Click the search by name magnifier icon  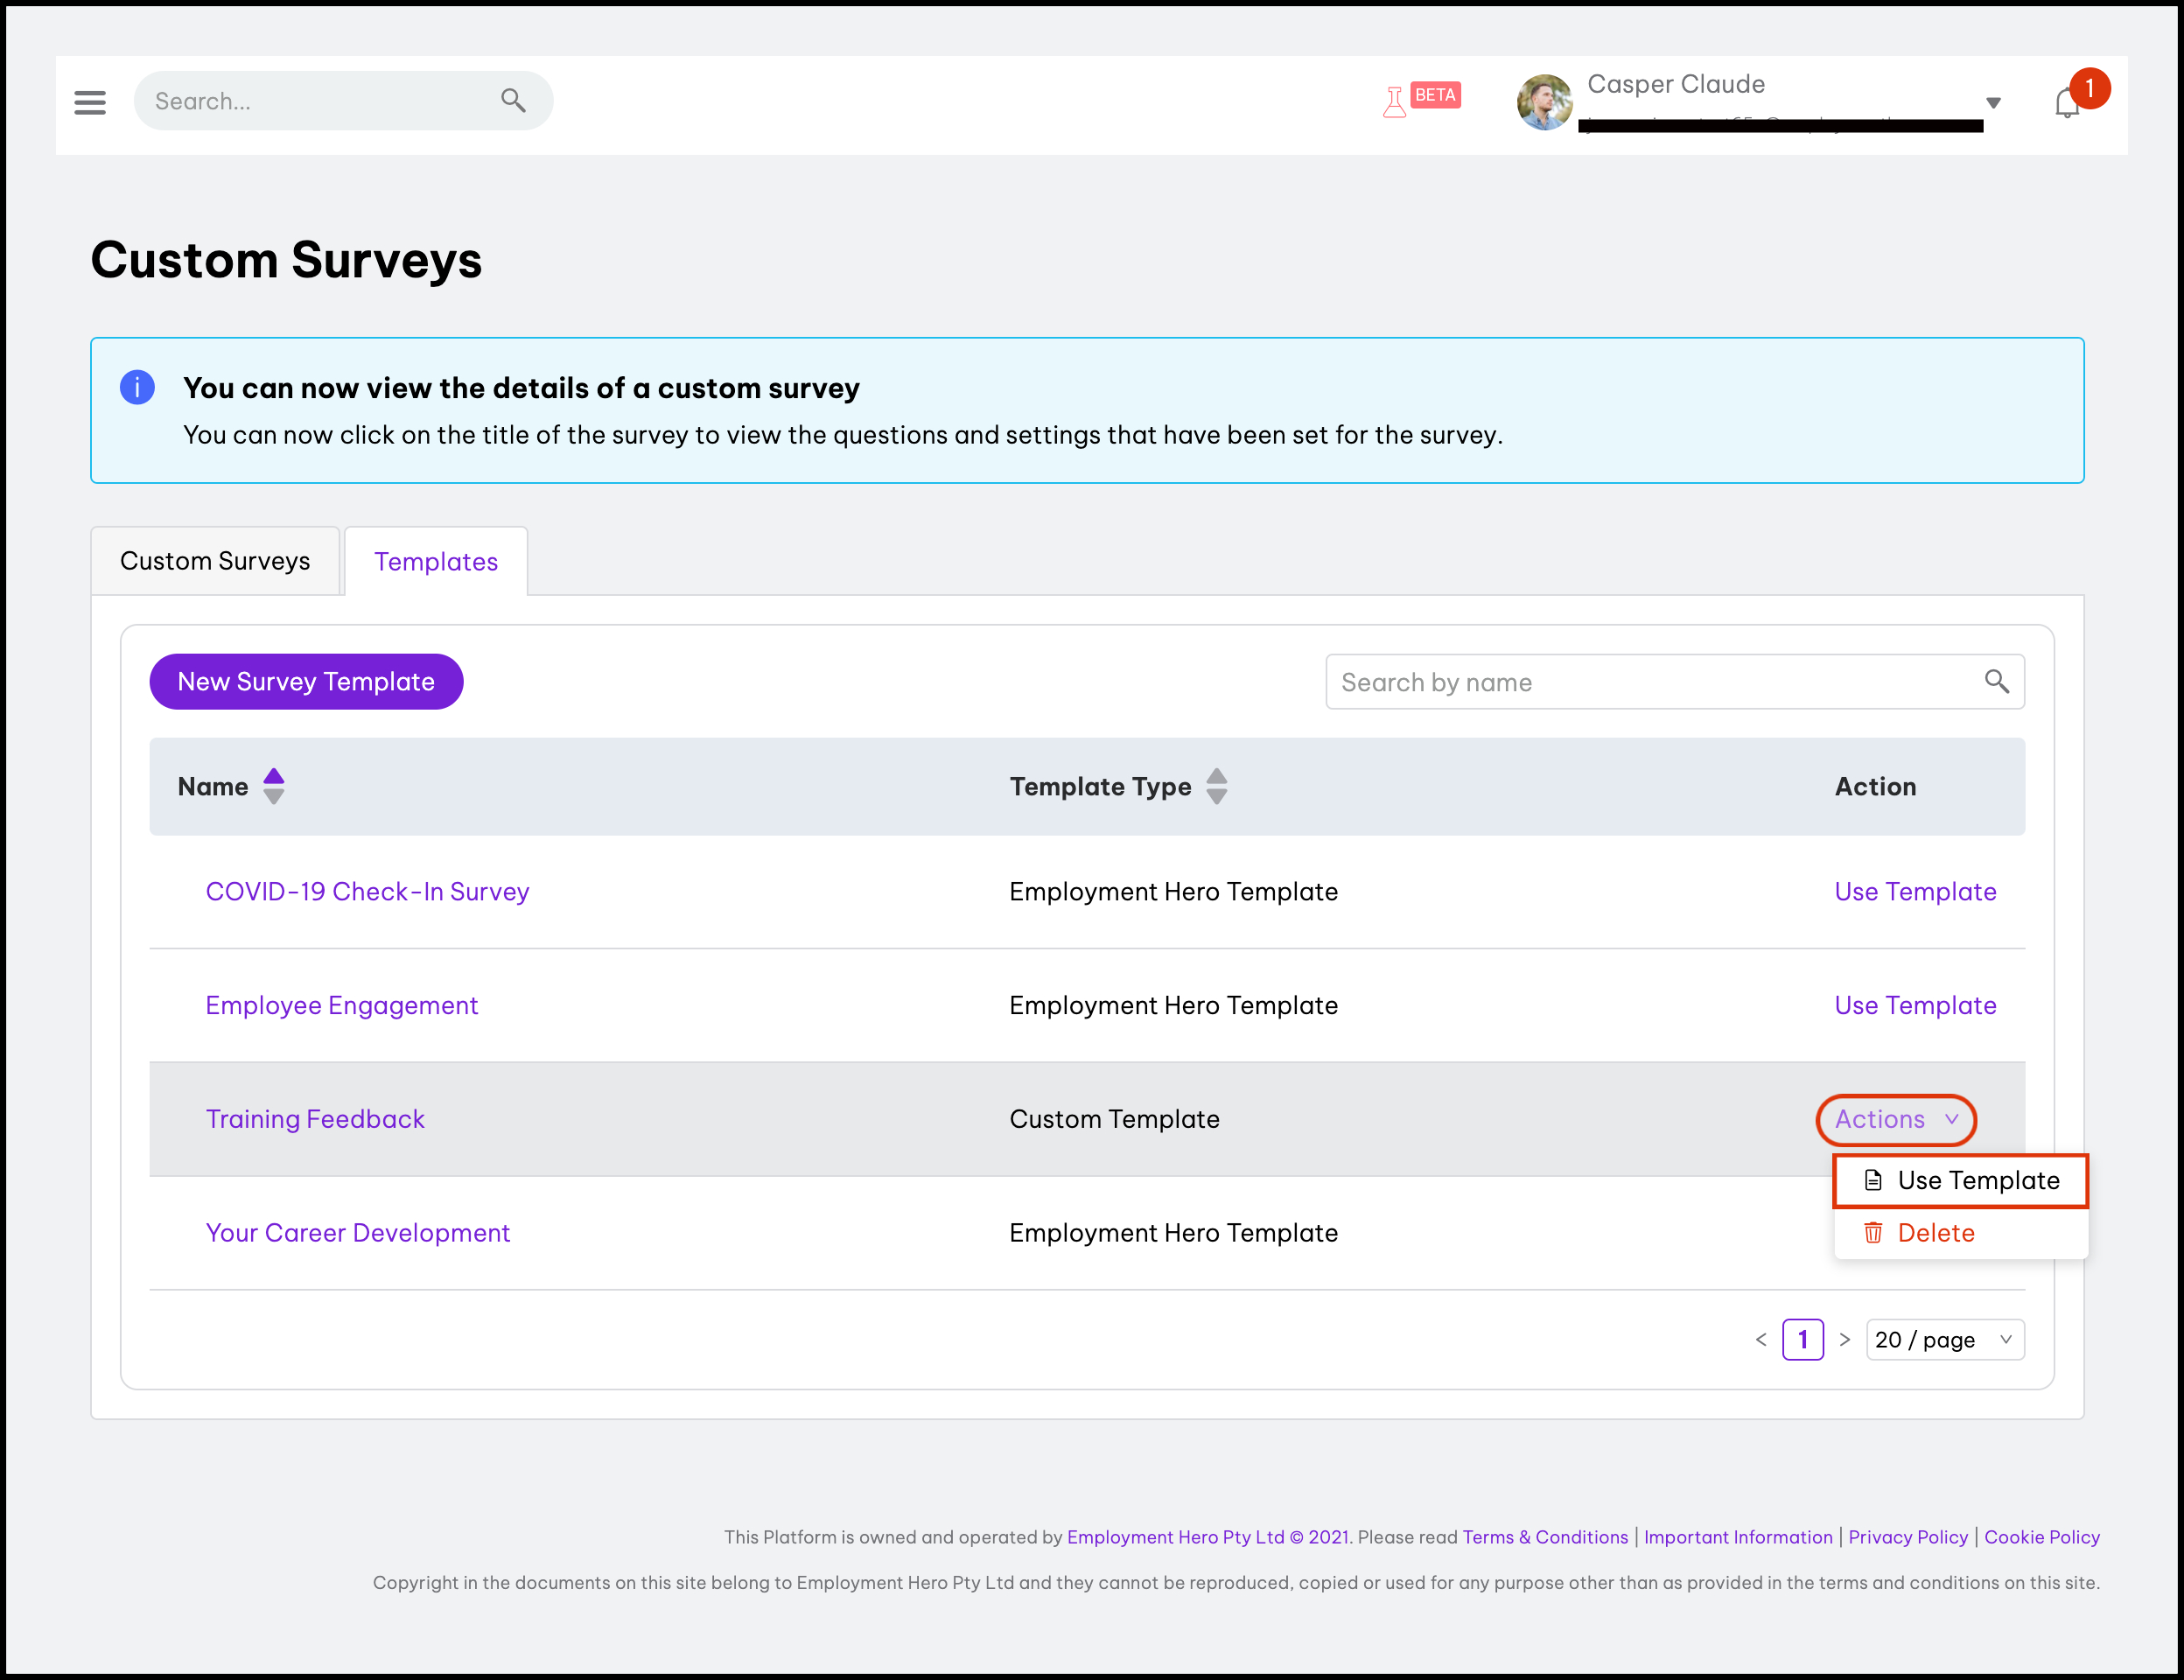pos(1996,682)
